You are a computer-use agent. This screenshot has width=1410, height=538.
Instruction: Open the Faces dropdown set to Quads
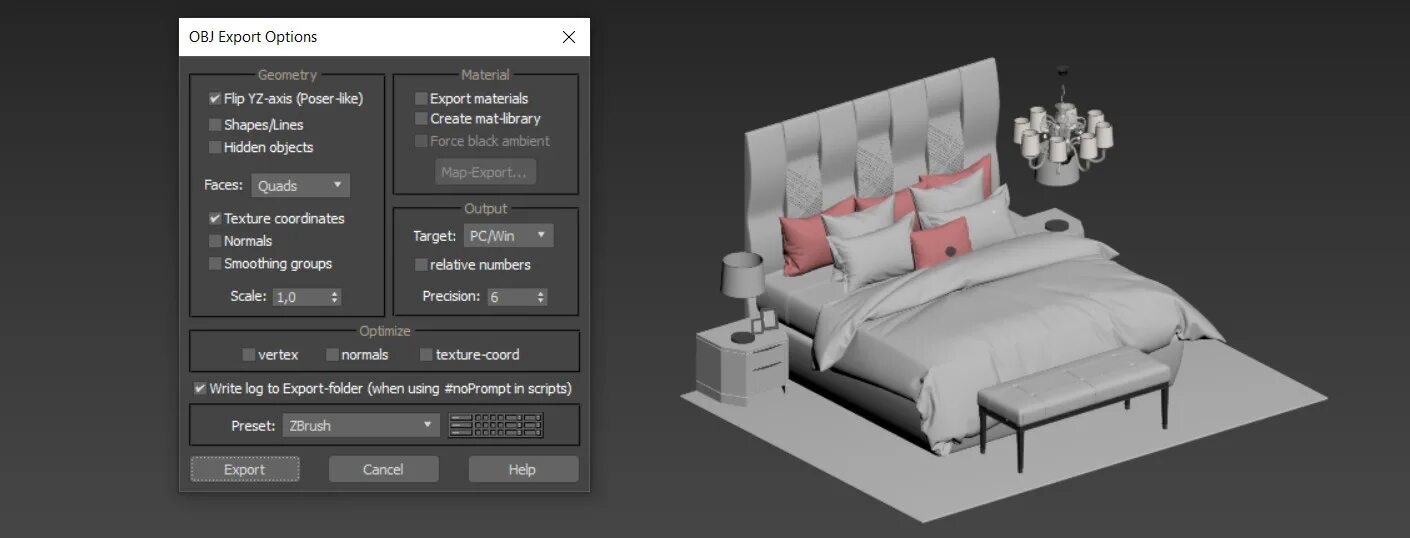[300, 186]
